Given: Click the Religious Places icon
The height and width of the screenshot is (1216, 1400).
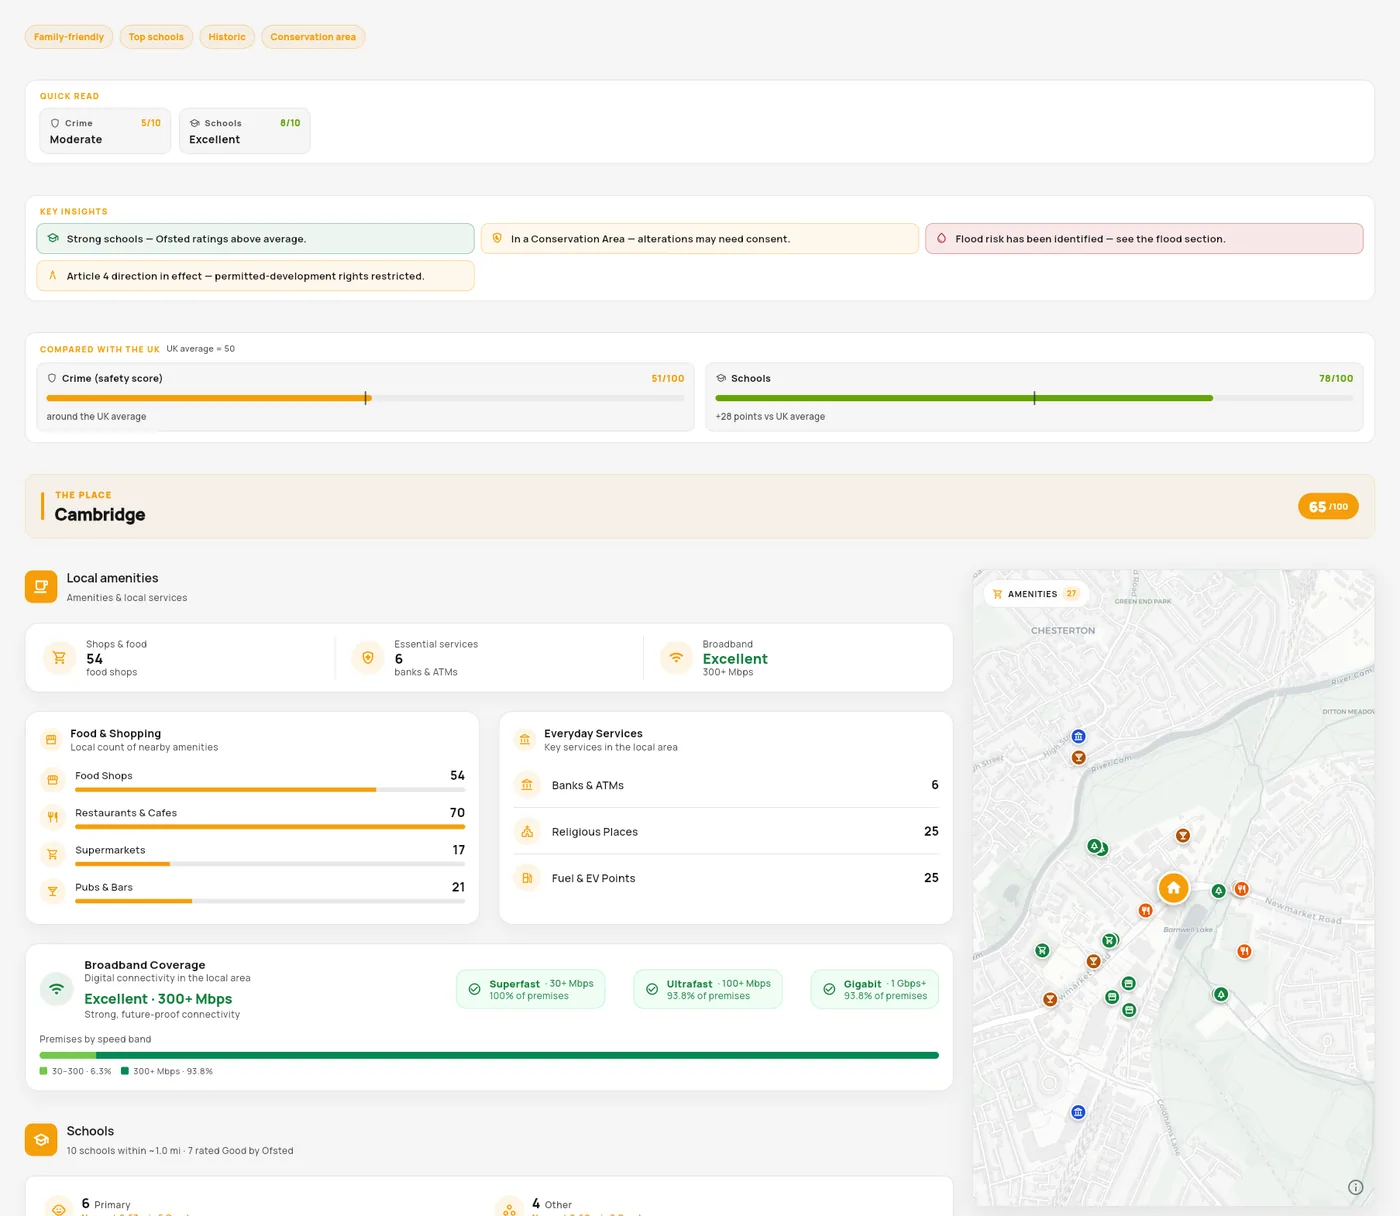Looking at the screenshot, I should (527, 832).
